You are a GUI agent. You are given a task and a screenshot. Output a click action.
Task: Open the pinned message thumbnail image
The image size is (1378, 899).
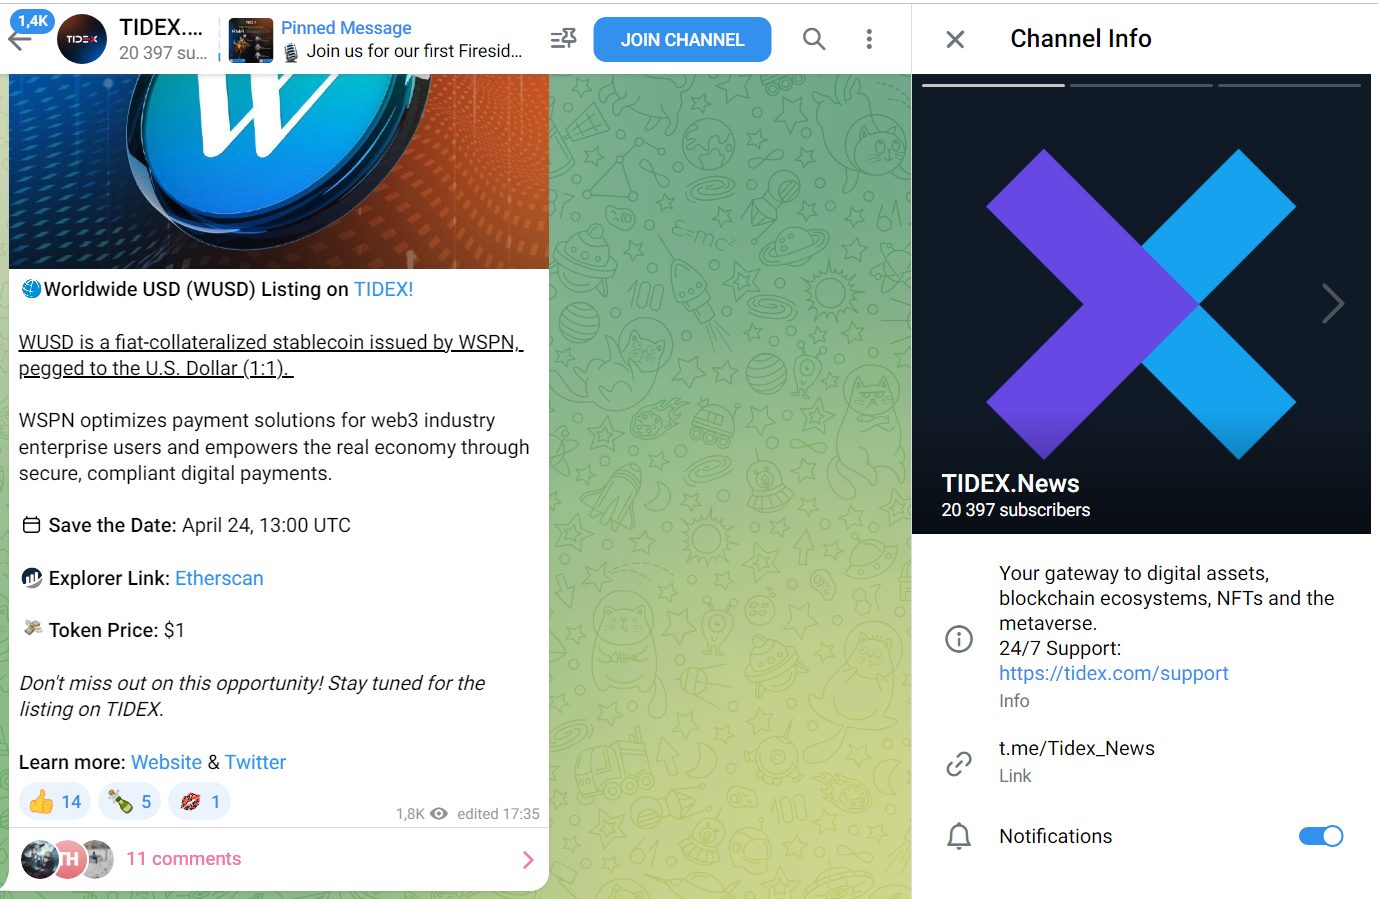pos(251,40)
